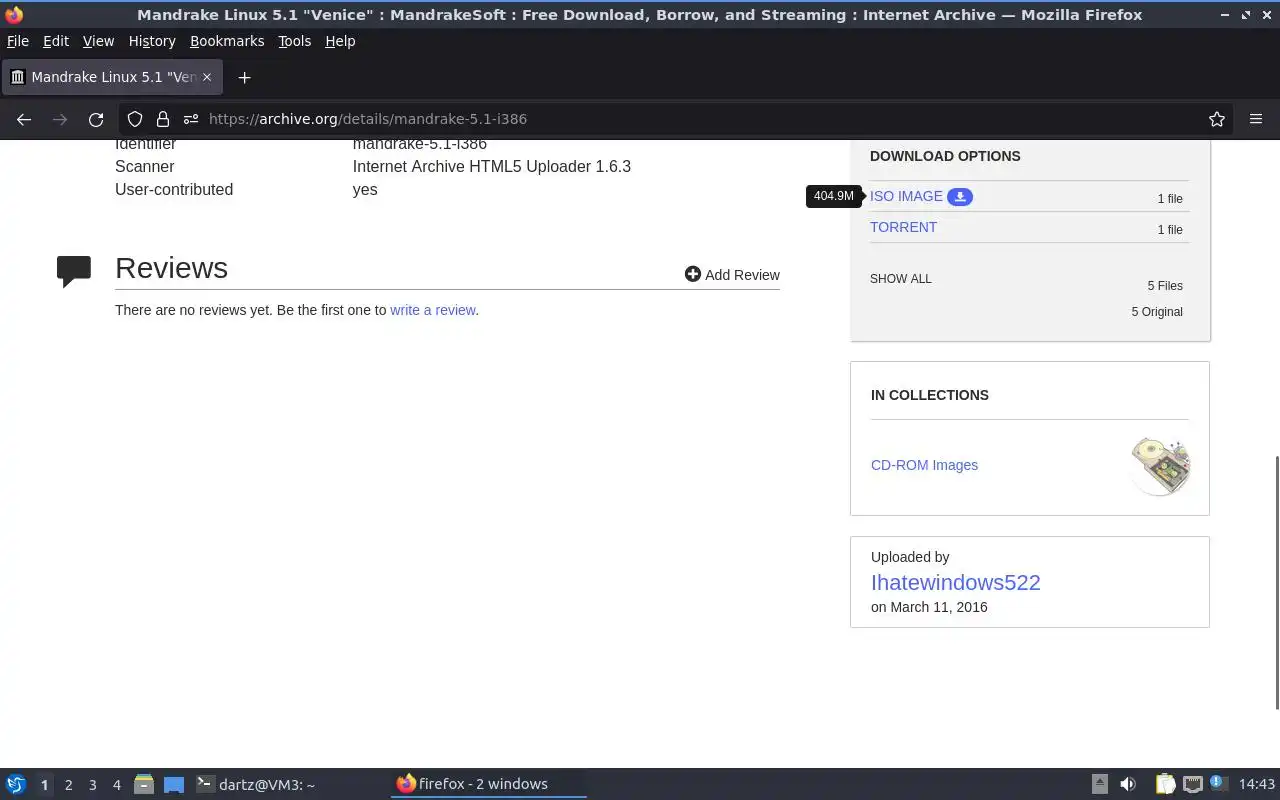Image resolution: width=1280 pixels, height=800 pixels.
Task: Open the Edit menu
Action: (x=56, y=41)
